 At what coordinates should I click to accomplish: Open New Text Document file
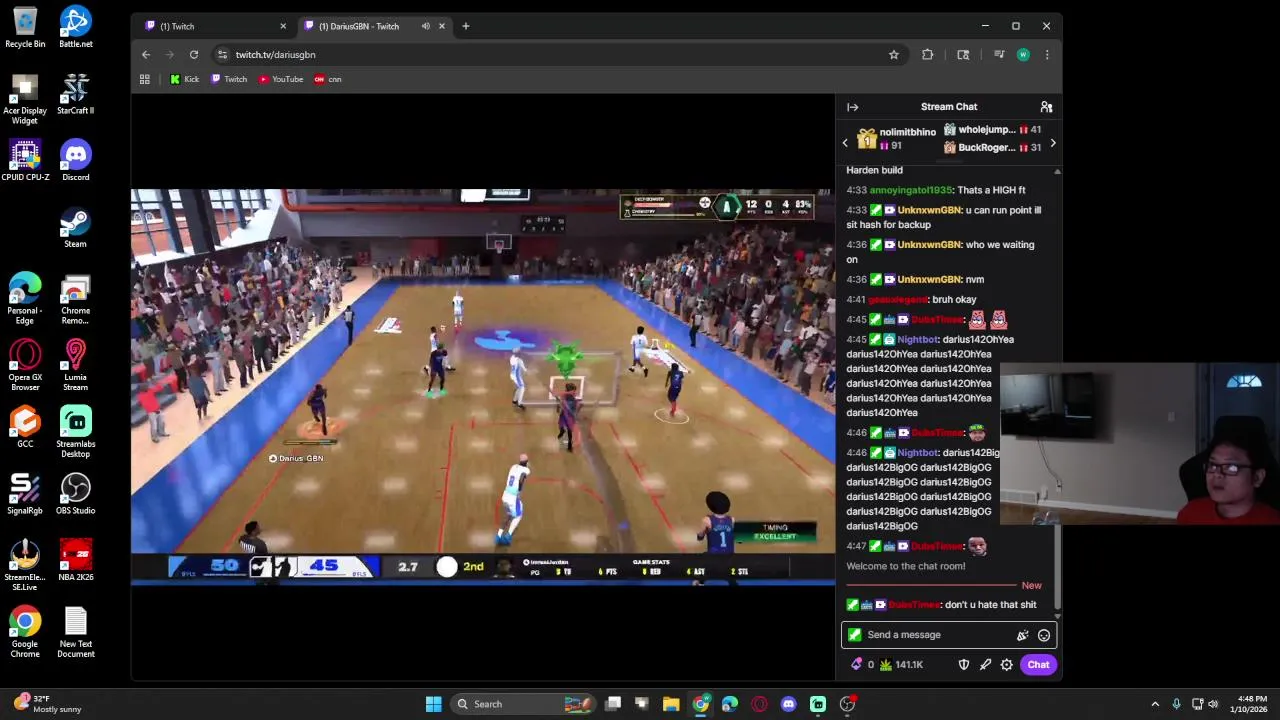coord(75,633)
